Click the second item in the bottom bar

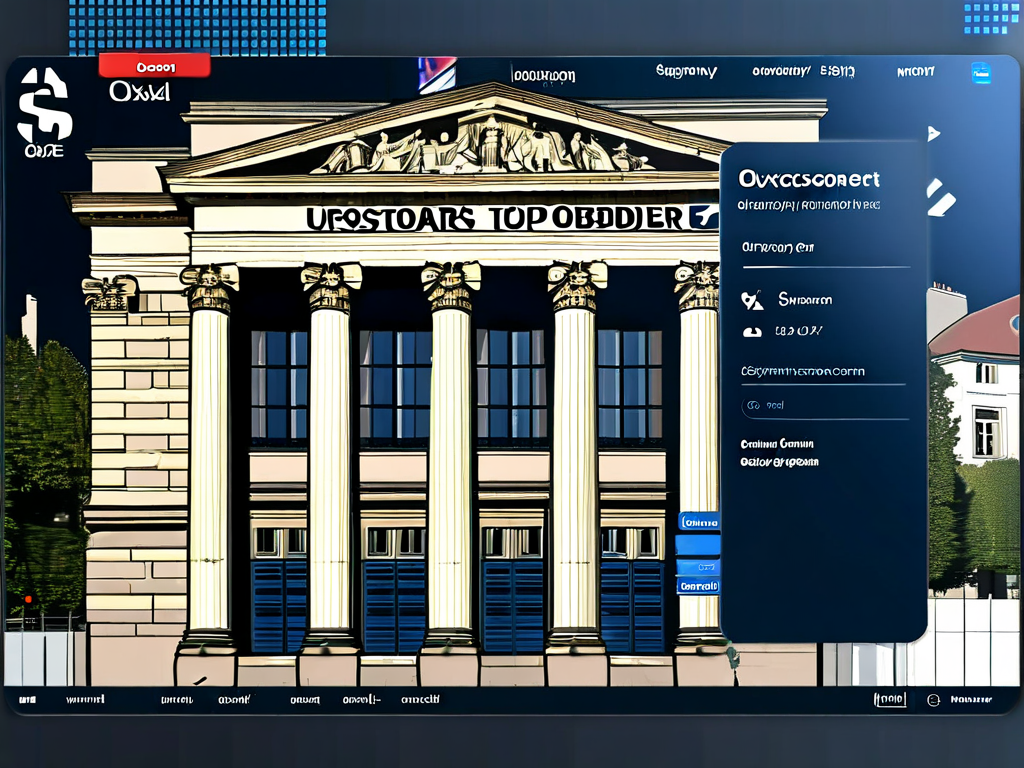85,699
